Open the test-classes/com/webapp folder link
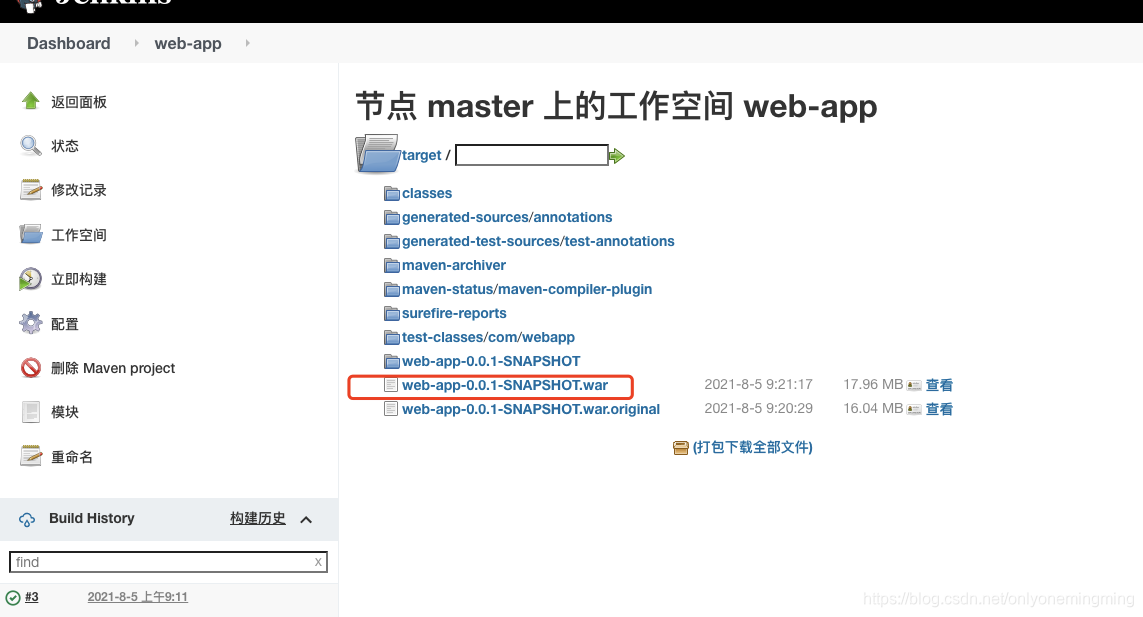1143x617 pixels. (x=488, y=338)
